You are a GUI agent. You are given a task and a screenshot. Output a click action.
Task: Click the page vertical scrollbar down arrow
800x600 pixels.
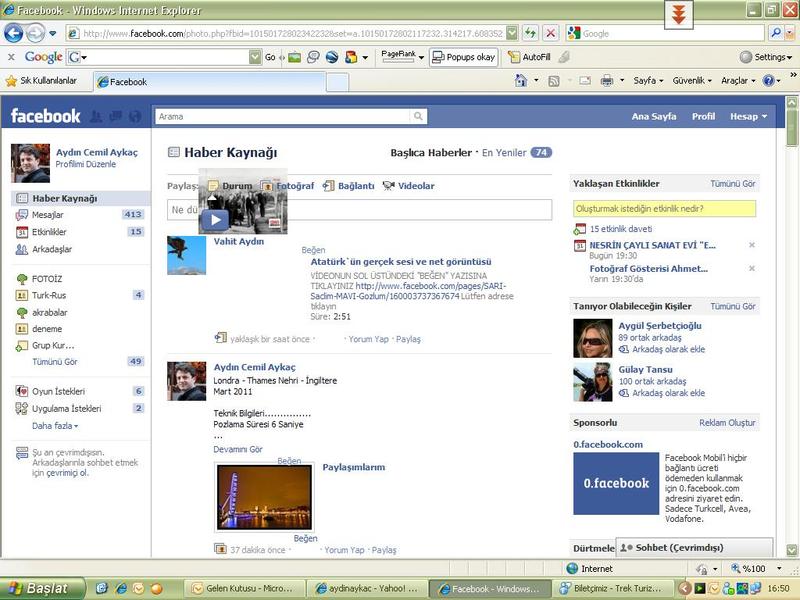pos(792,551)
